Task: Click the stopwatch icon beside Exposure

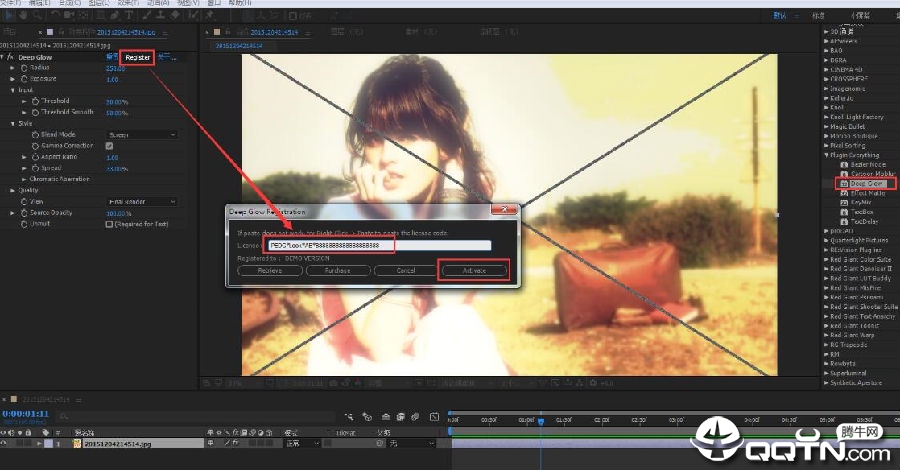Action: 25,78
